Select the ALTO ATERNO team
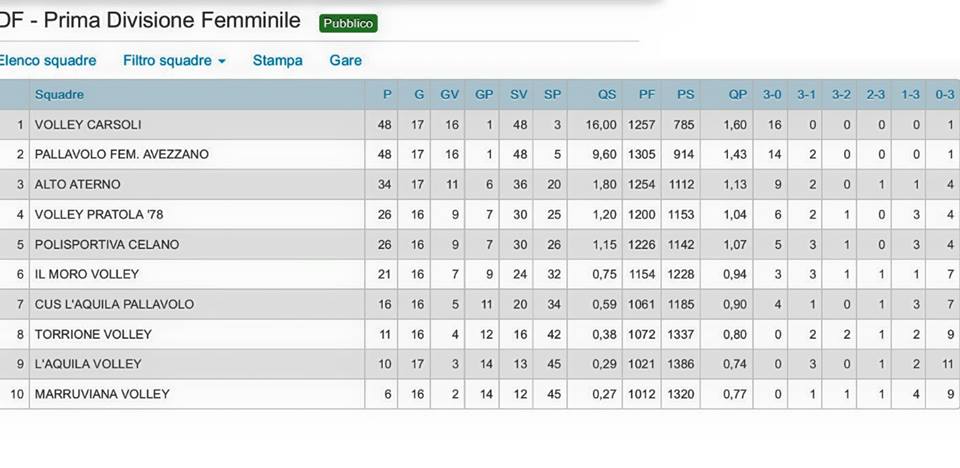 480,184
